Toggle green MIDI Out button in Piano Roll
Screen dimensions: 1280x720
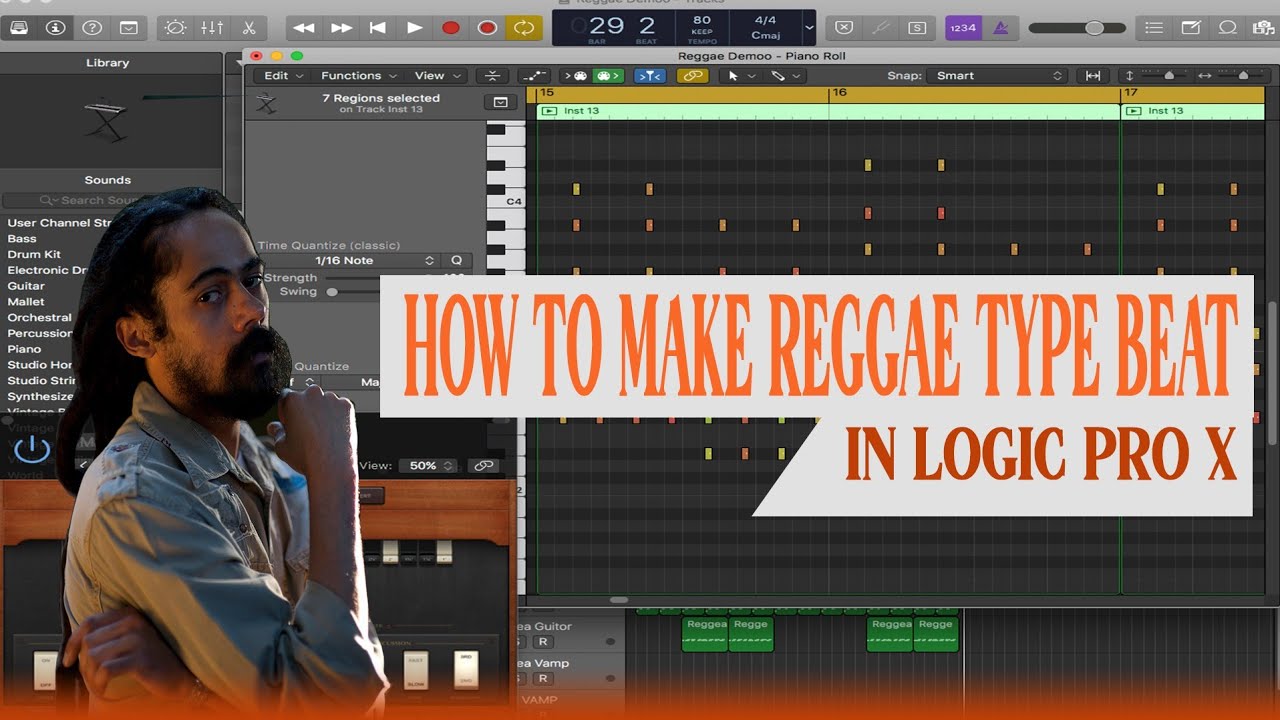[608, 75]
